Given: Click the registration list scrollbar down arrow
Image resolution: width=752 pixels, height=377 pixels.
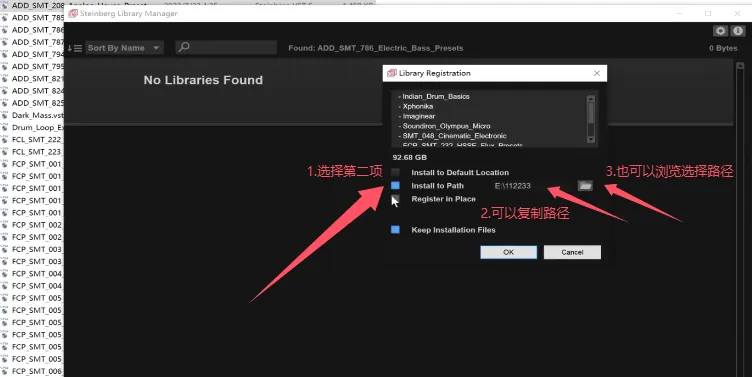Looking at the screenshot, I should pos(591,140).
